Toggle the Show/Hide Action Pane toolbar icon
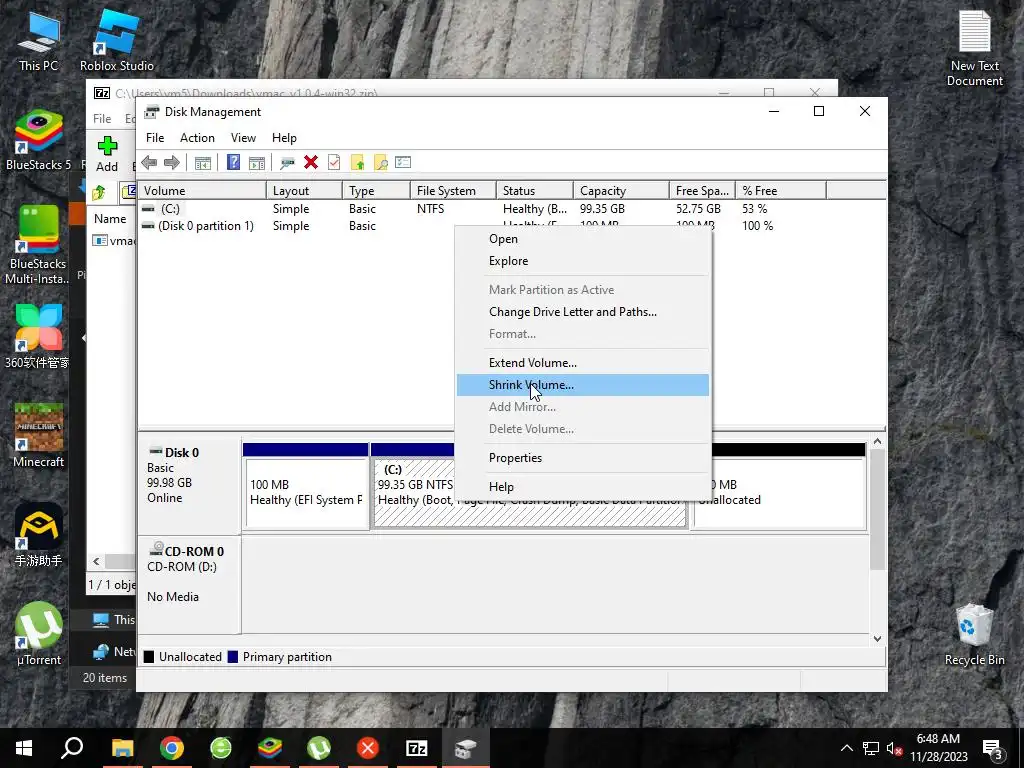 pyautogui.click(x=257, y=163)
